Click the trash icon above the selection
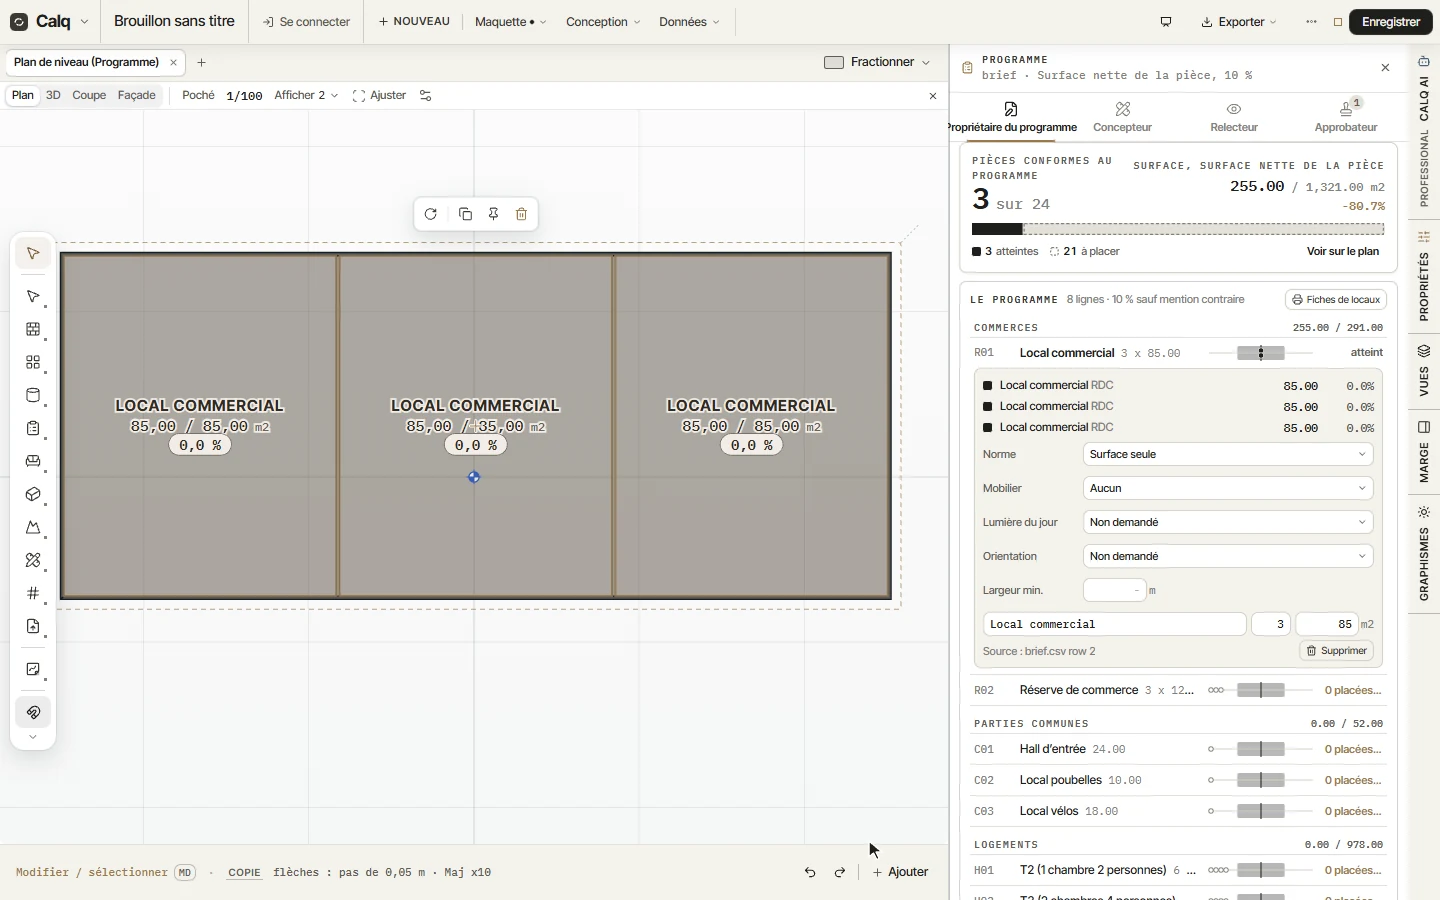The image size is (1440, 900). pos(521,214)
